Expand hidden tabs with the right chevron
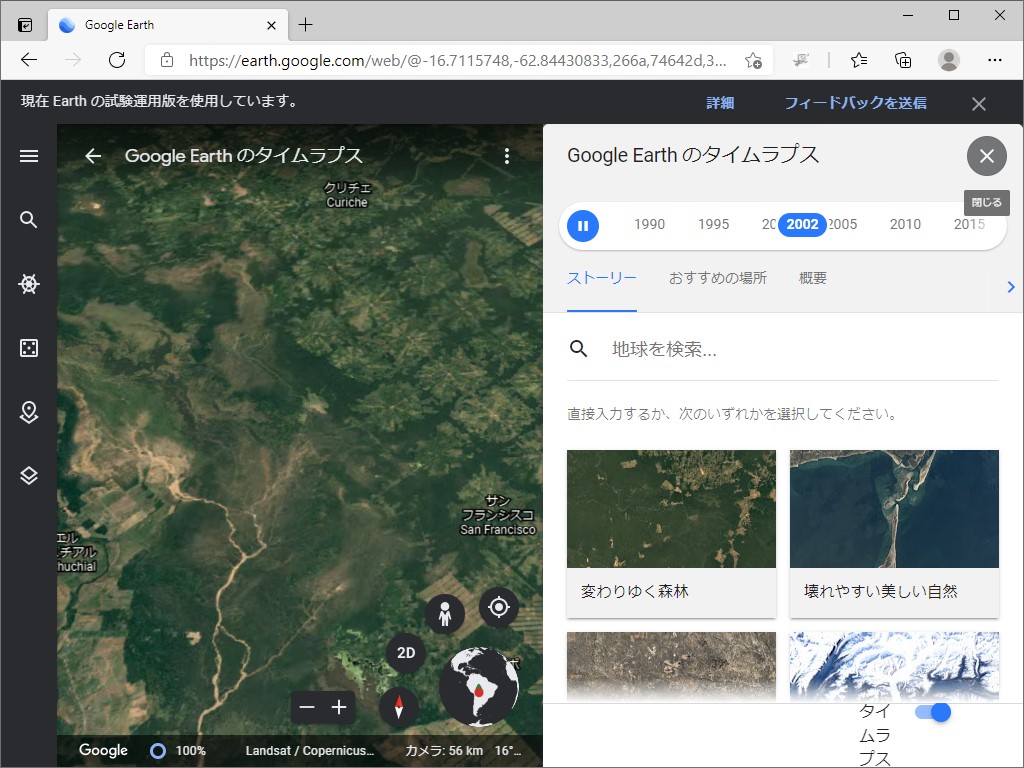The width and height of the screenshot is (1024, 768). pos(1010,287)
